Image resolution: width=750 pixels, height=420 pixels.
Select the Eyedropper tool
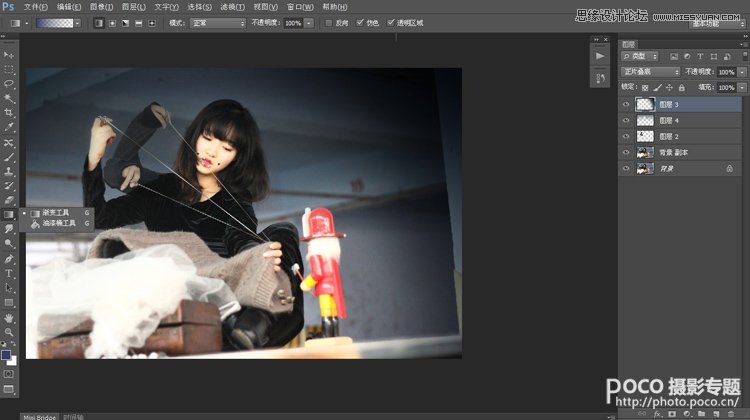click(9, 127)
